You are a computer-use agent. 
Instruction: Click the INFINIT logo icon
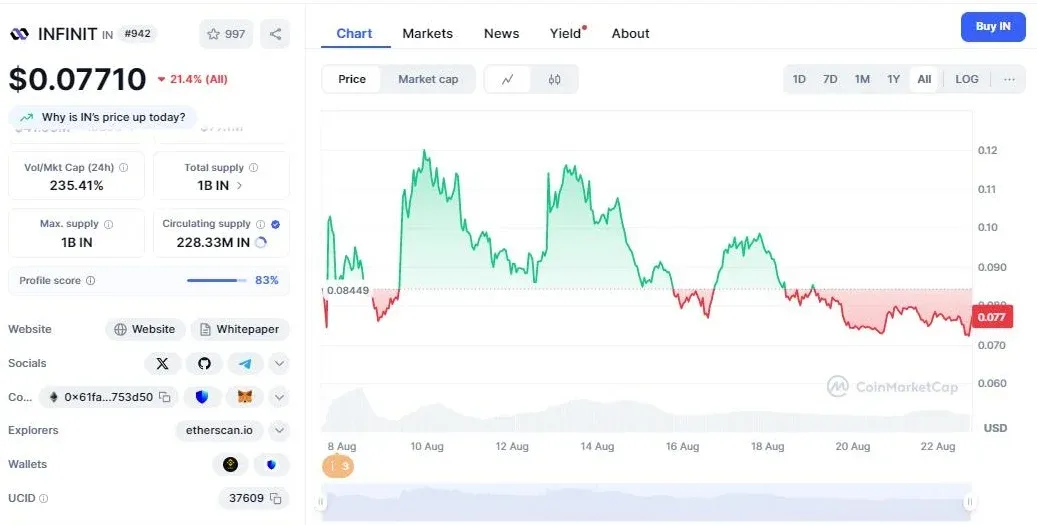click(x=19, y=34)
